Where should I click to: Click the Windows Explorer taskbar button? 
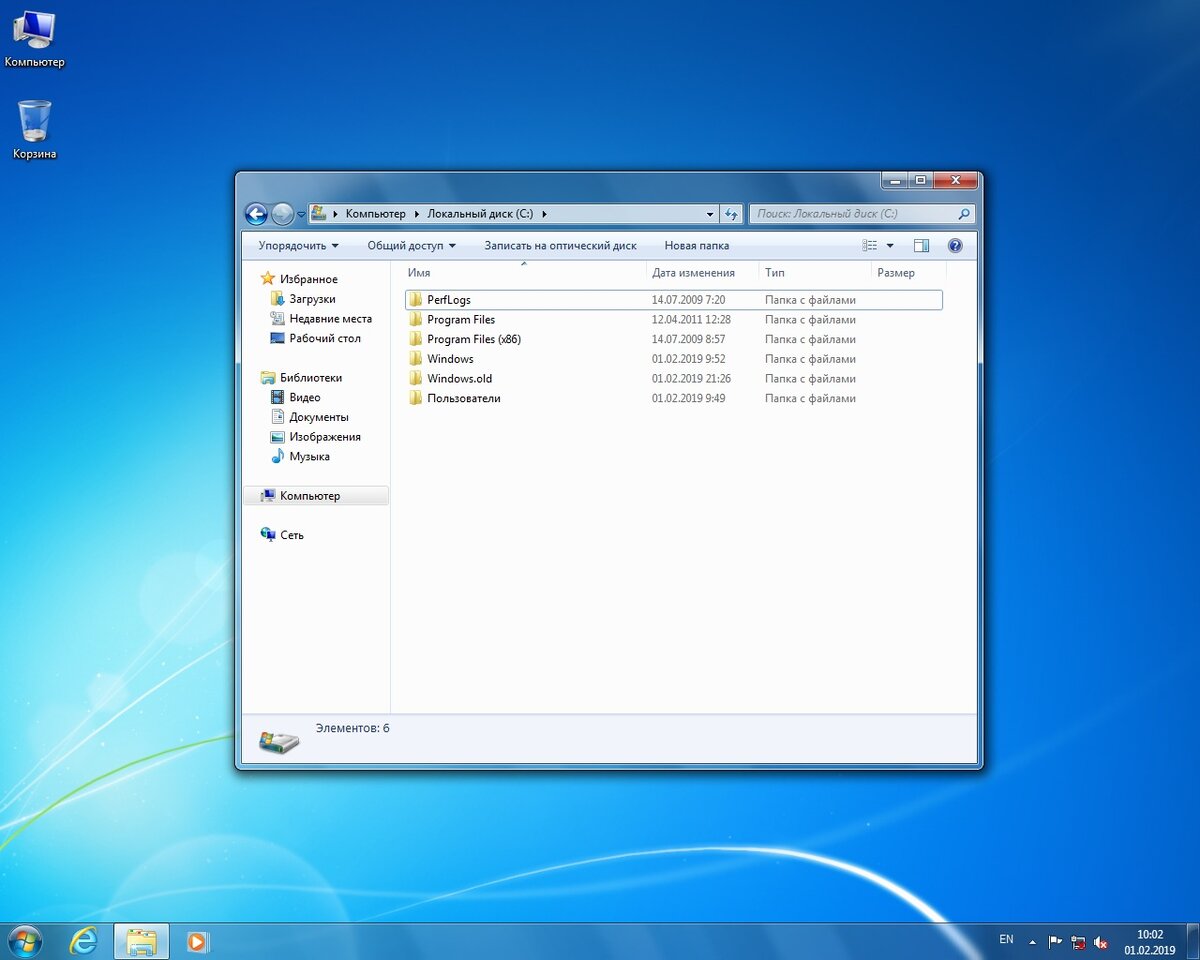point(141,941)
